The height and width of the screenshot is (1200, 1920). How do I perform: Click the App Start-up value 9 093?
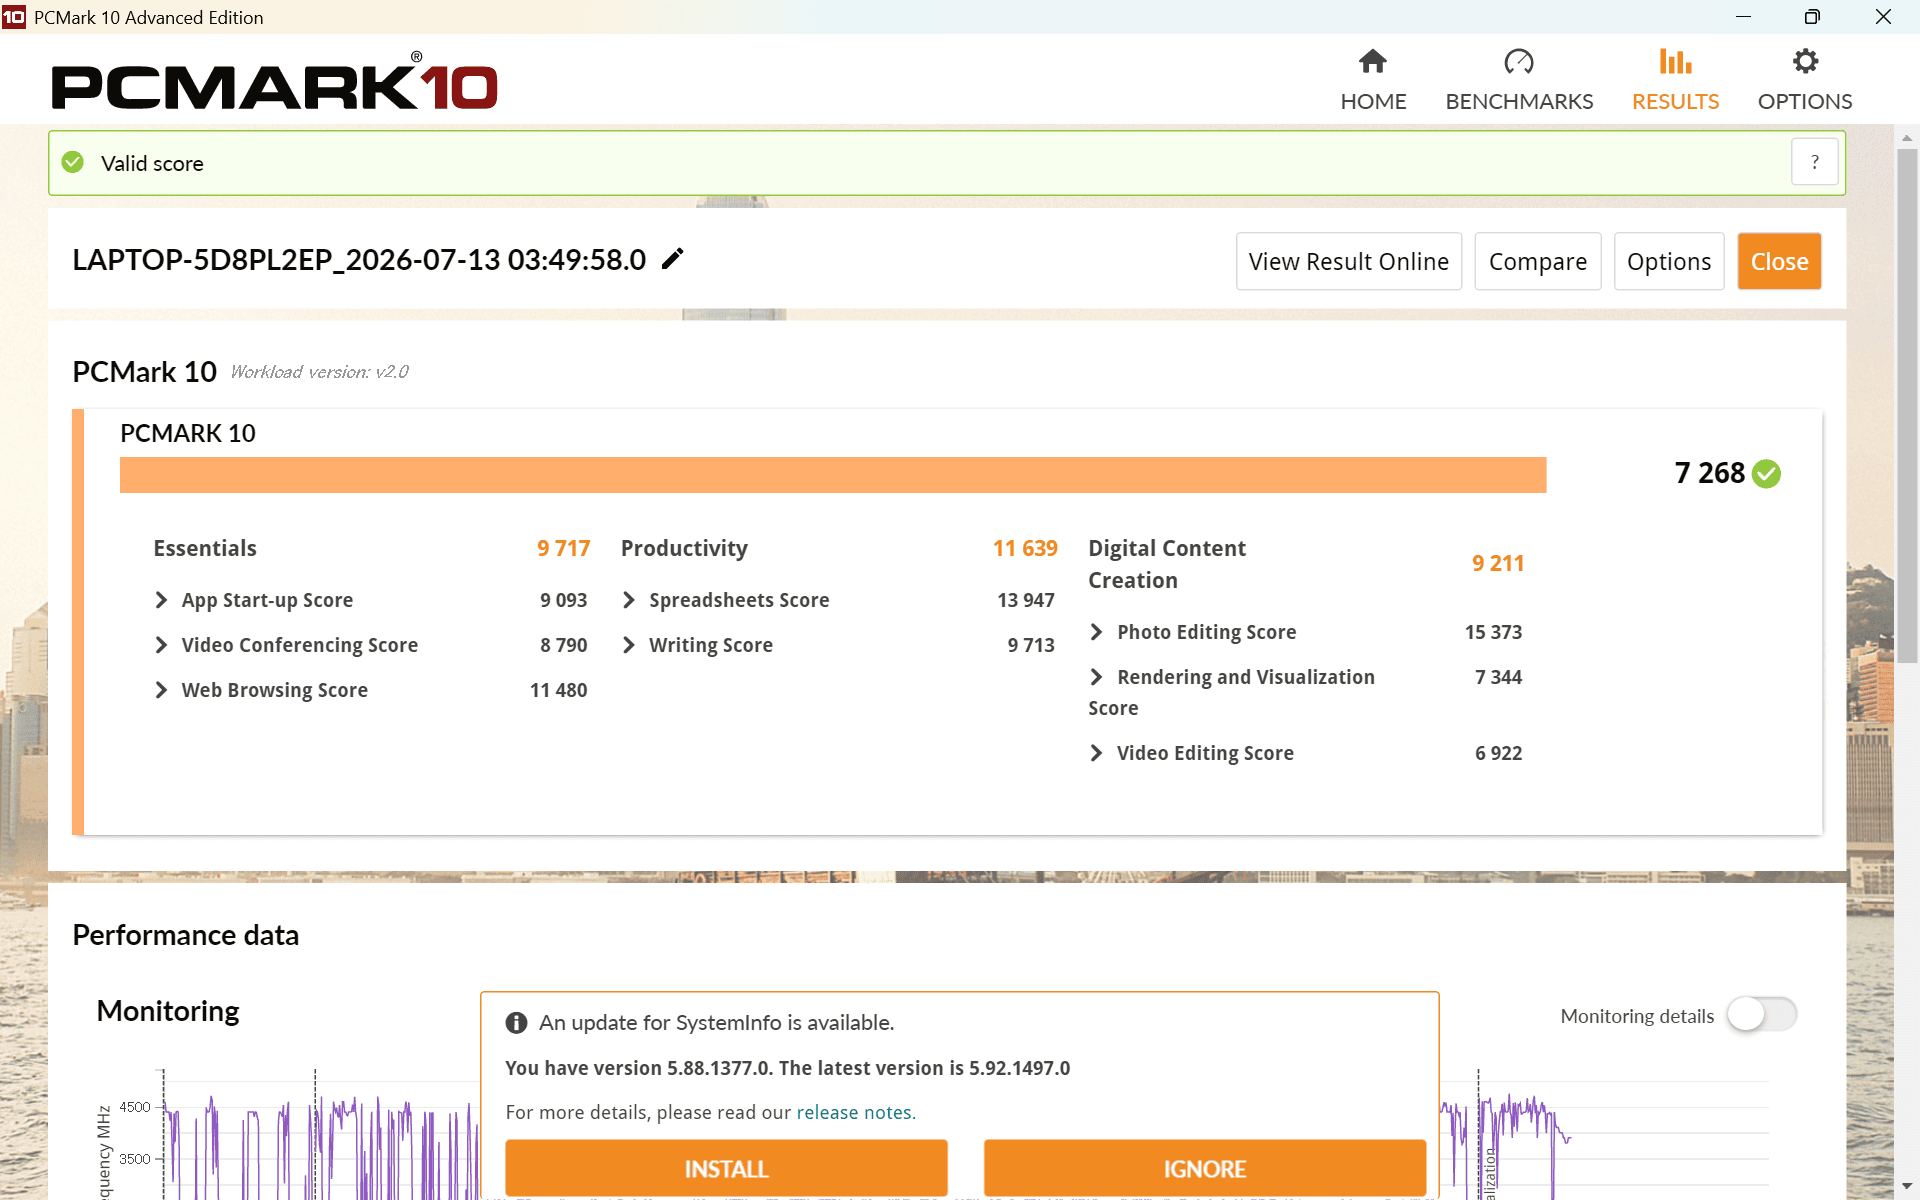[563, 600]
